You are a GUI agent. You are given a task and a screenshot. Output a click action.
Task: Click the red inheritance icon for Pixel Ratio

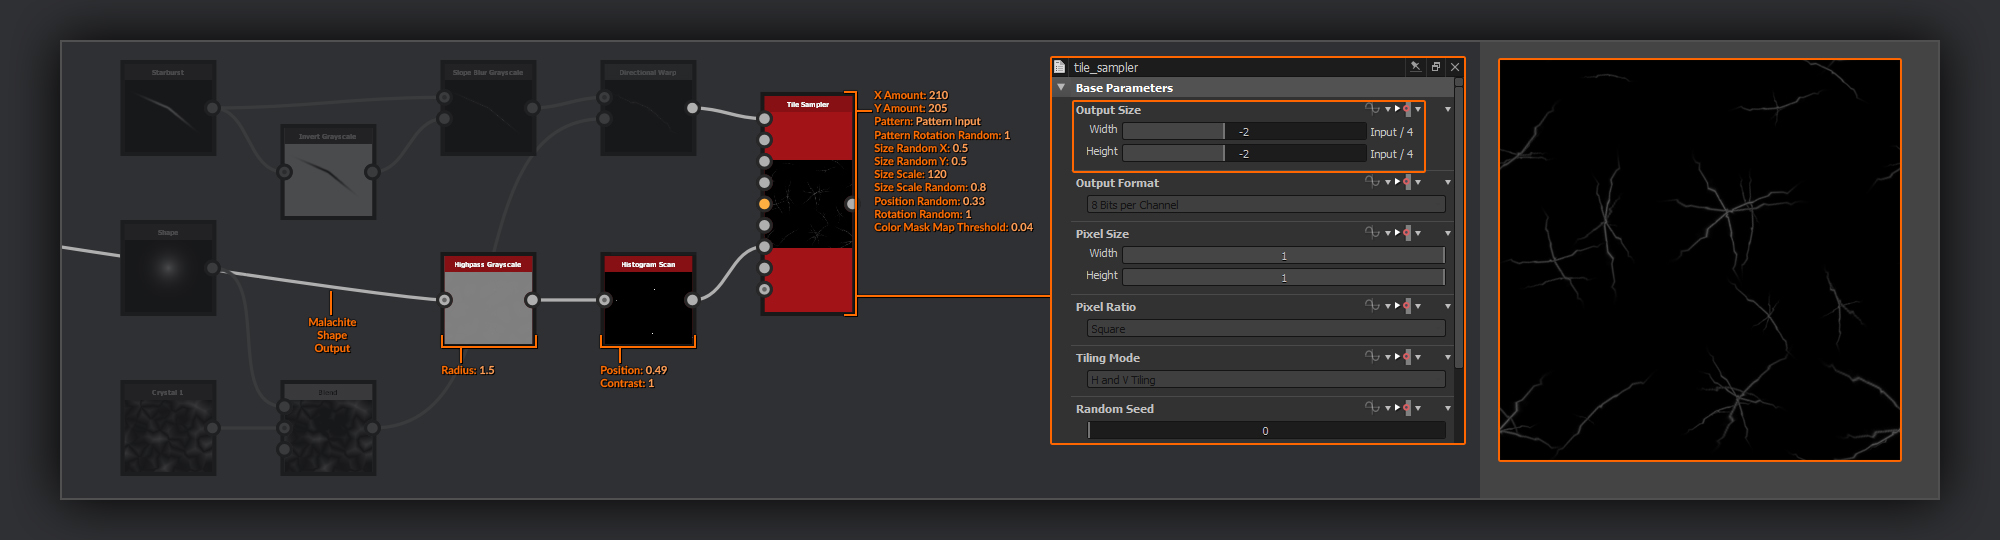pyautogui.click(x=1407, y=306)
